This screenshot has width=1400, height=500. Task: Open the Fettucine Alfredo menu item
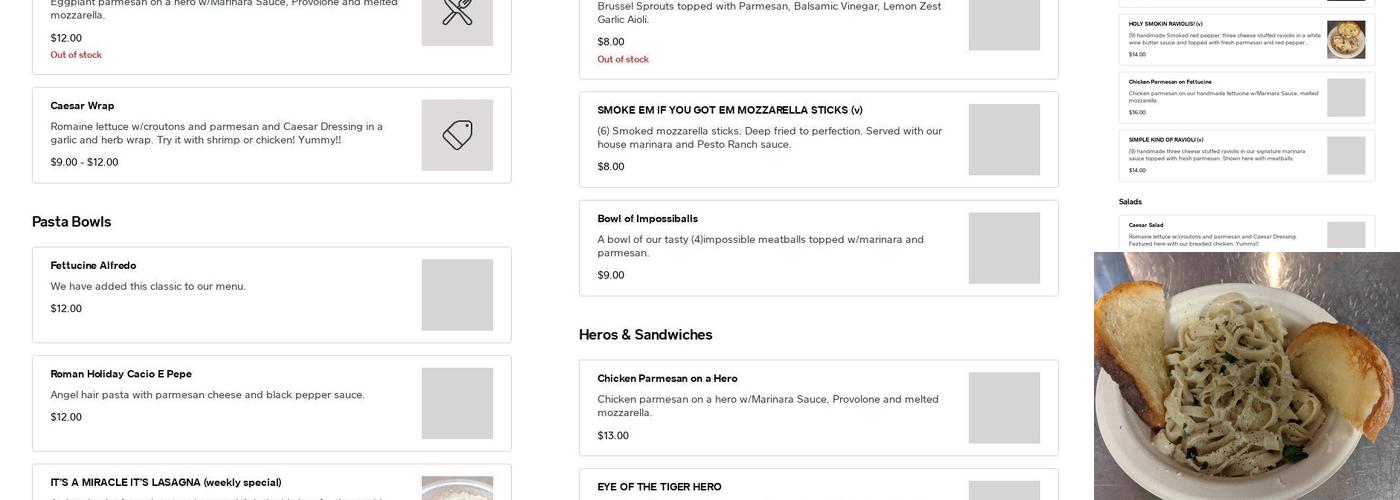(93, 266)
